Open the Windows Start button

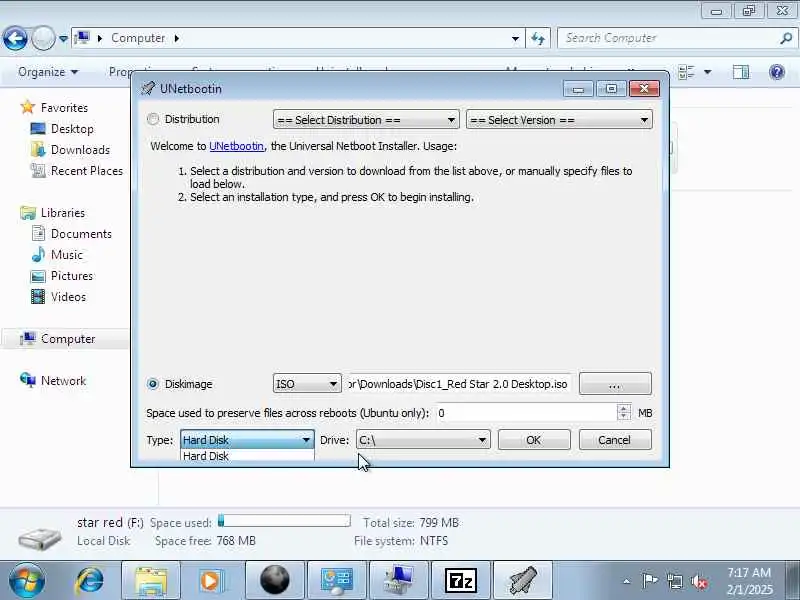click(27, 580)
